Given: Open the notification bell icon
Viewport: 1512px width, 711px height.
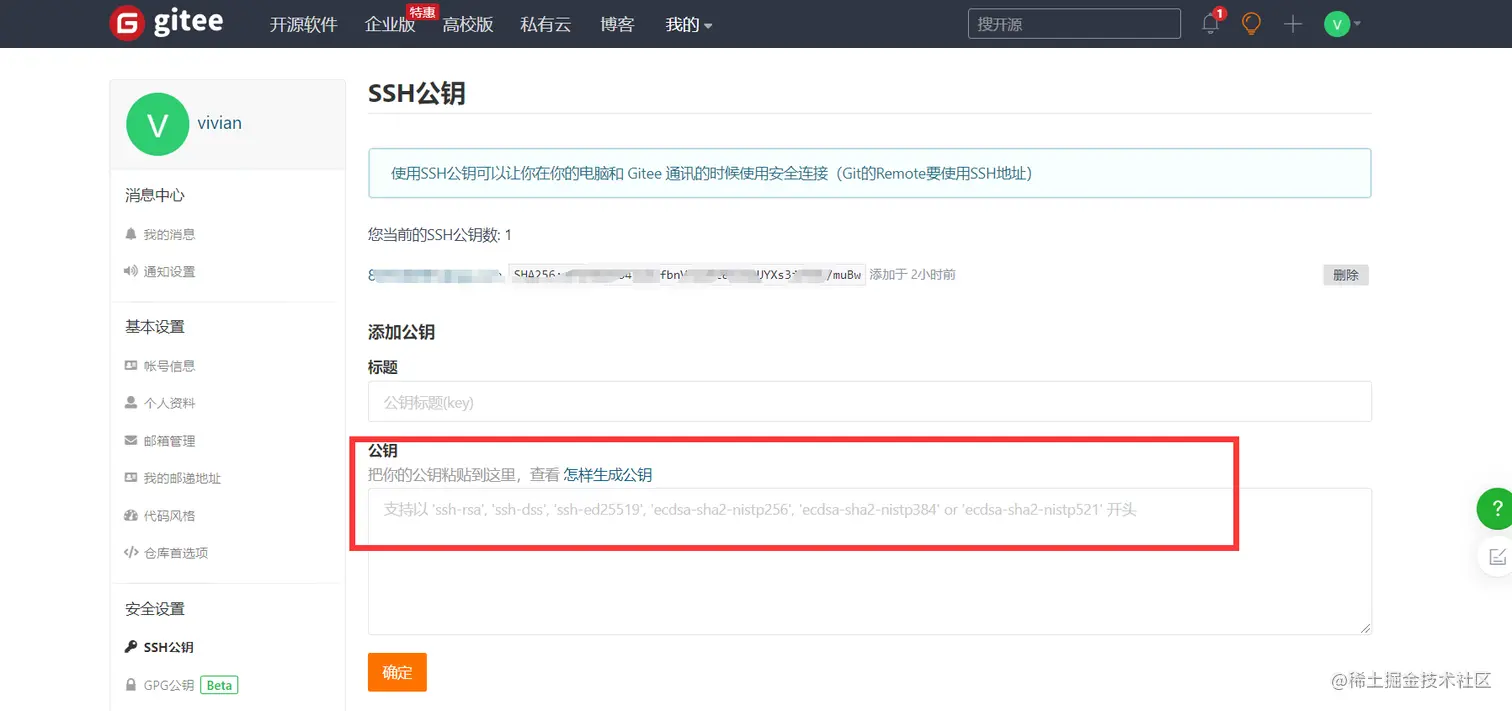Looking at the screenshot, I should coord(1211,23).
